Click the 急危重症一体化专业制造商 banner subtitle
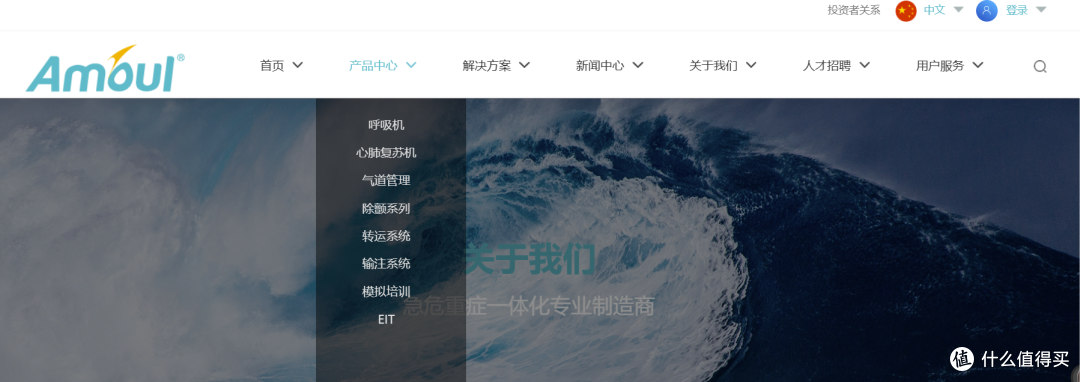The width and height of the screenshot is (1080, 382). [x=528, y=306]
